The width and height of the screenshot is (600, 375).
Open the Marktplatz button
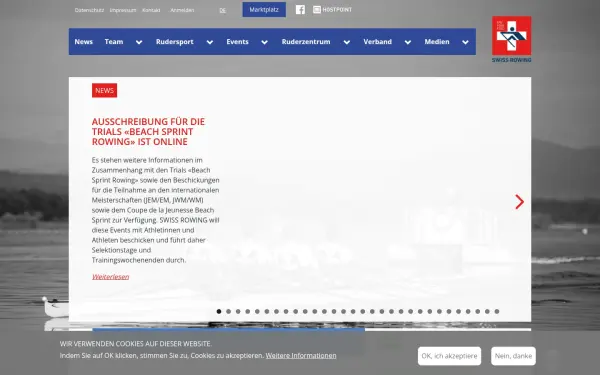pos(264,10)
